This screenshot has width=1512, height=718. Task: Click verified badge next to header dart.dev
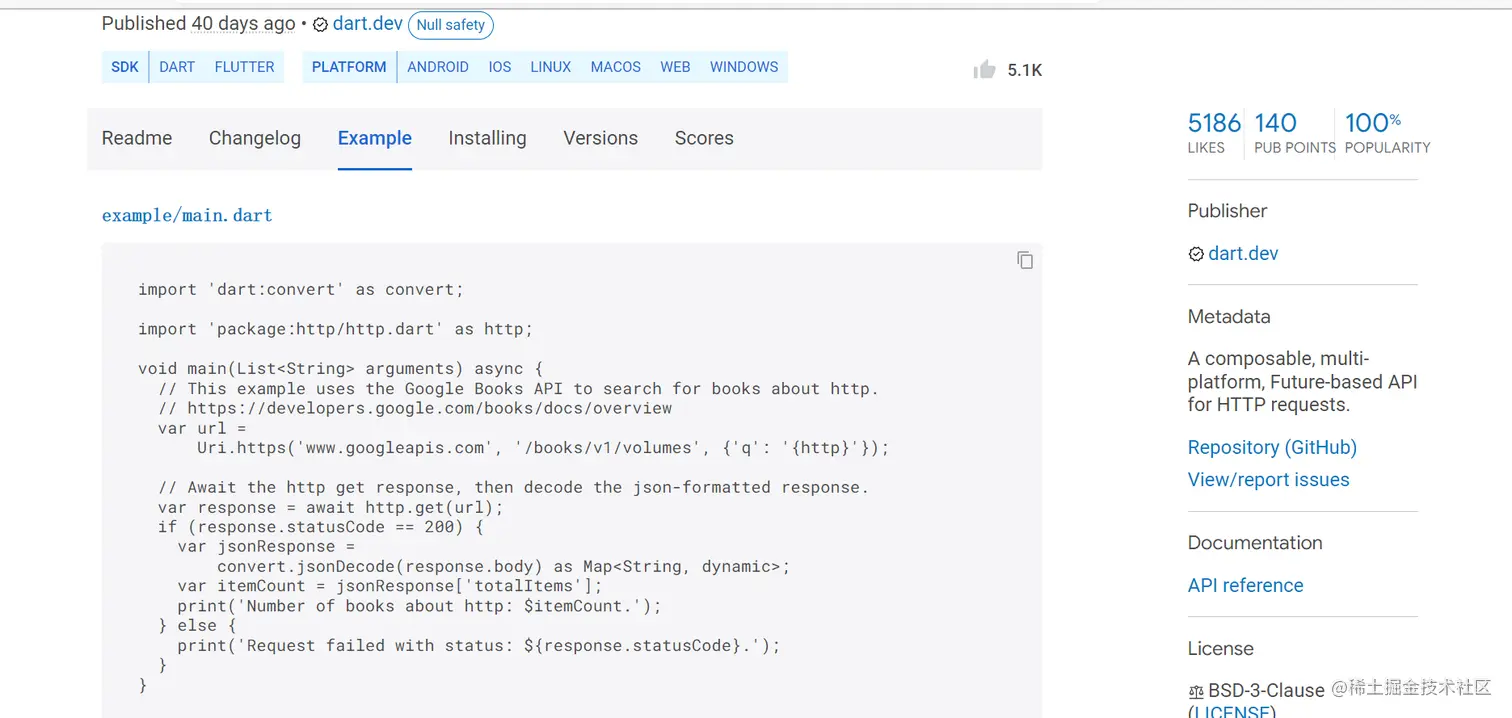(x=320, y=25)
